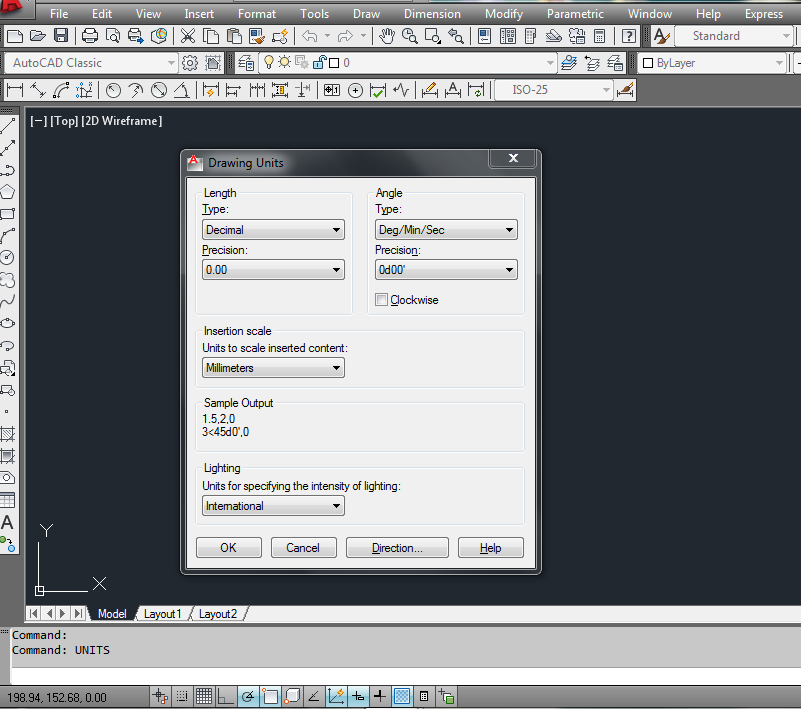Image resolution: width=801 pixels, height=709 pixels.
Task: Select the Angular dimension tool
Action: pos(182,90)
